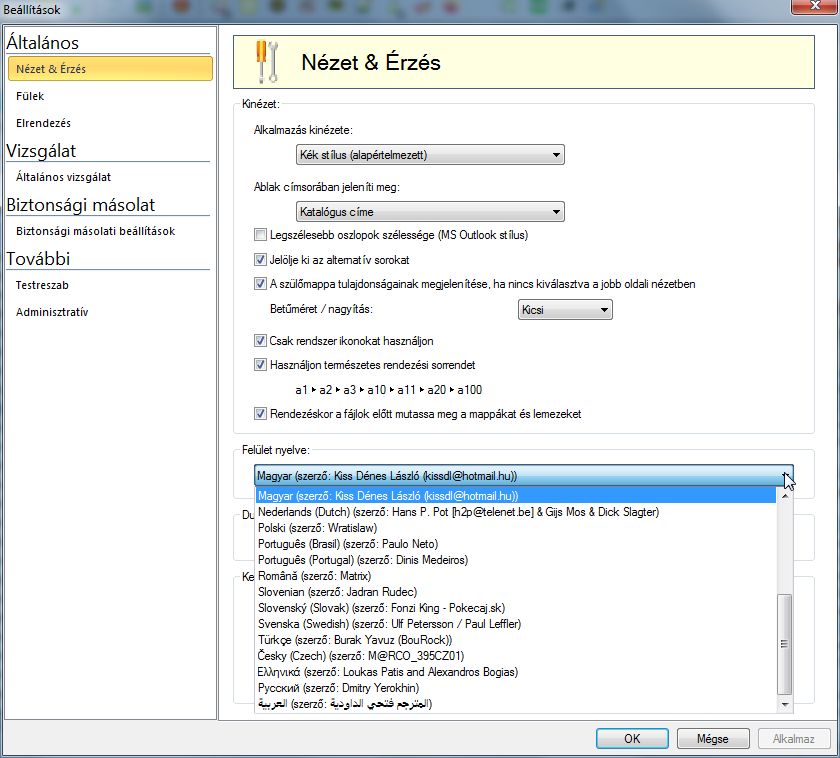This screenshot has height=758, width=840.
Task: Open the Alkalmazás kinézete dropdown
Action: pyautogui.click(x=429, y=155)
